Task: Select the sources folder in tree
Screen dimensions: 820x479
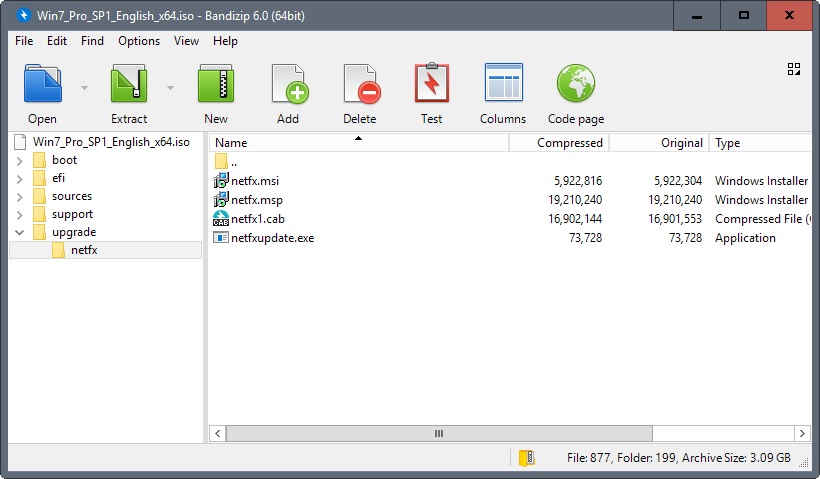Action: click(x=72, y=196)
